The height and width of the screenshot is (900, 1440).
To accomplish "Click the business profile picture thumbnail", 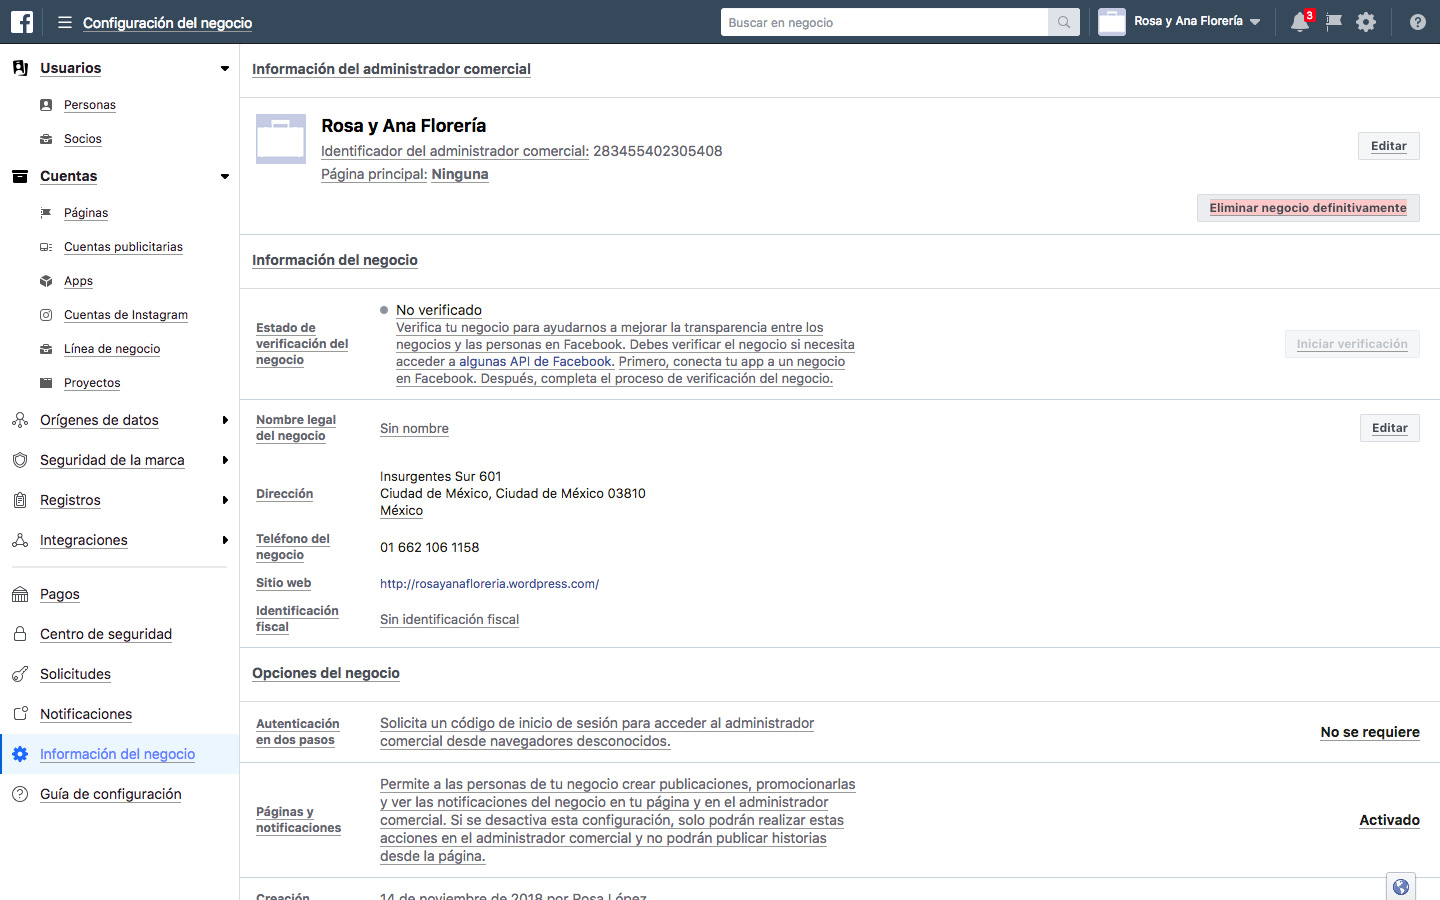I will tap(281, 139).
